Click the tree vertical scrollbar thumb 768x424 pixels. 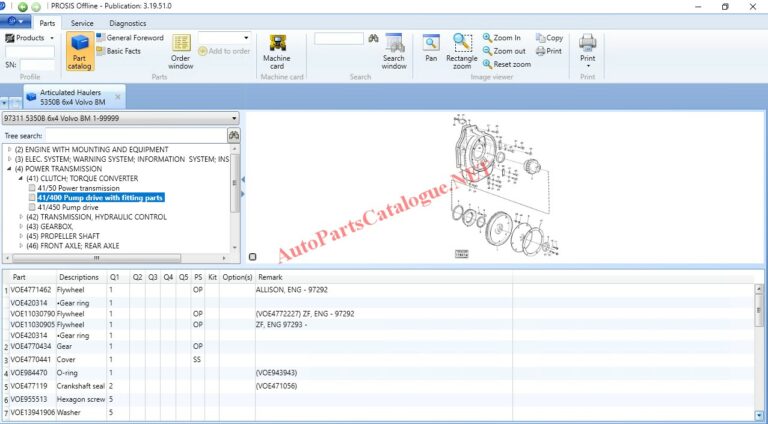[x=235, y=183]
